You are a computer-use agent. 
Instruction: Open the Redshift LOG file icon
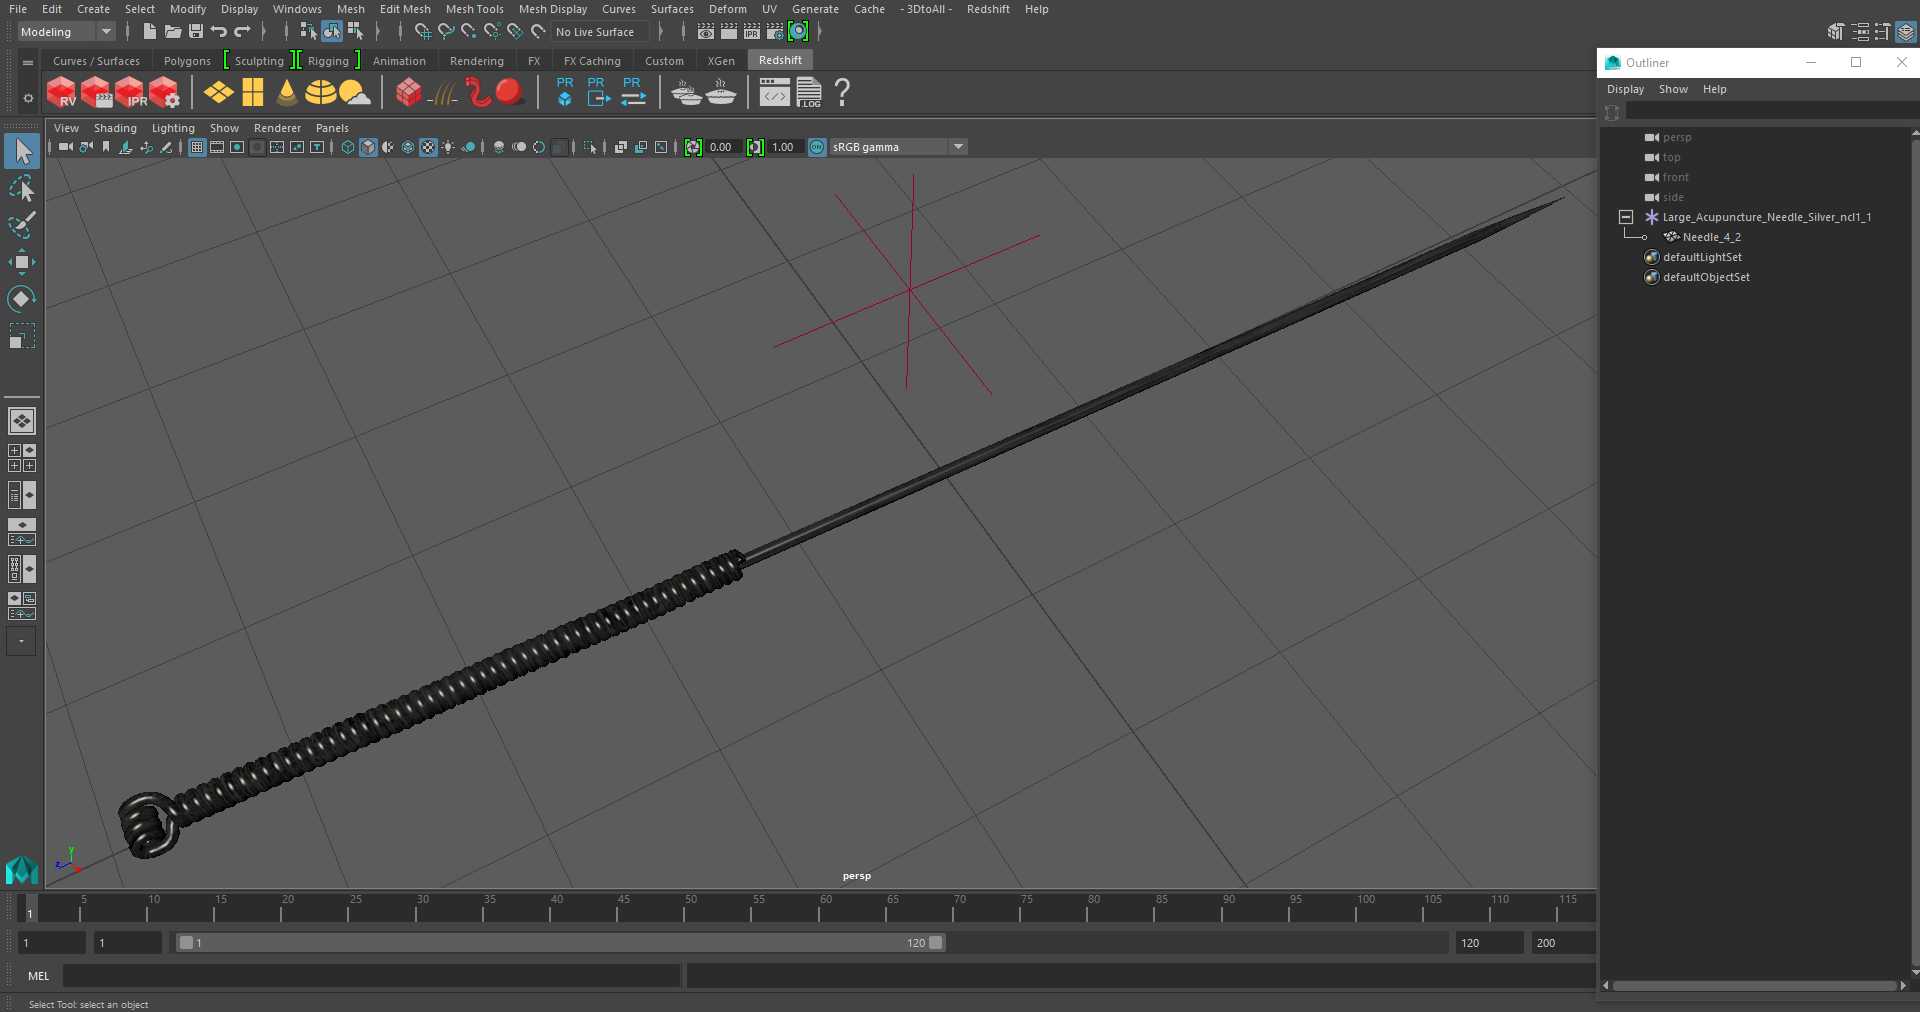809,93
